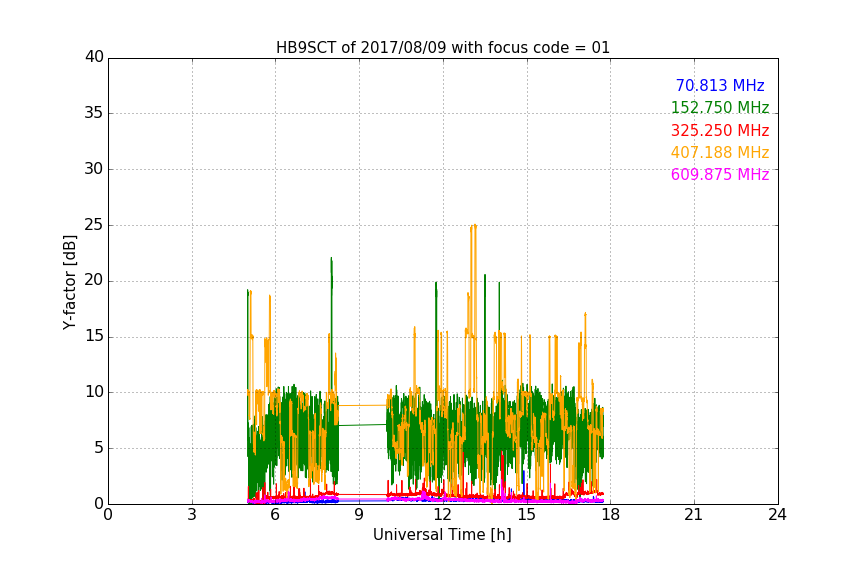Click x-axis tick label 6
Screen dimensions: 864x576
[x=276, y=515]
